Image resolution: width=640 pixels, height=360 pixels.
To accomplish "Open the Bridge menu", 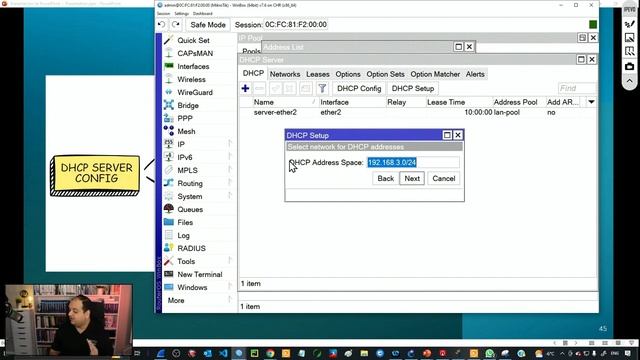I will (188, 106).
